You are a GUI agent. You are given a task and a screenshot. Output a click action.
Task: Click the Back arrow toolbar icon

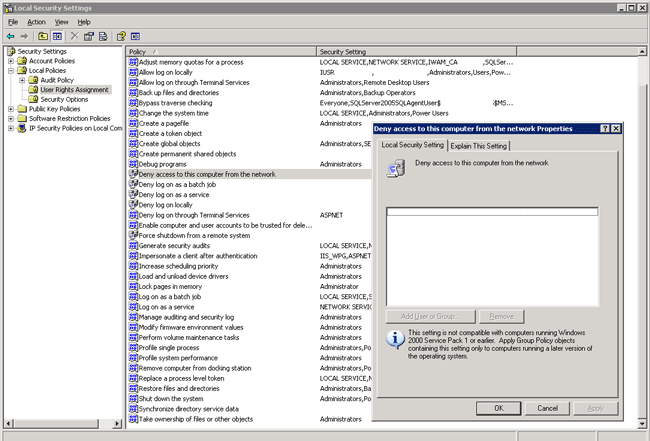click(x=11, y=36)
